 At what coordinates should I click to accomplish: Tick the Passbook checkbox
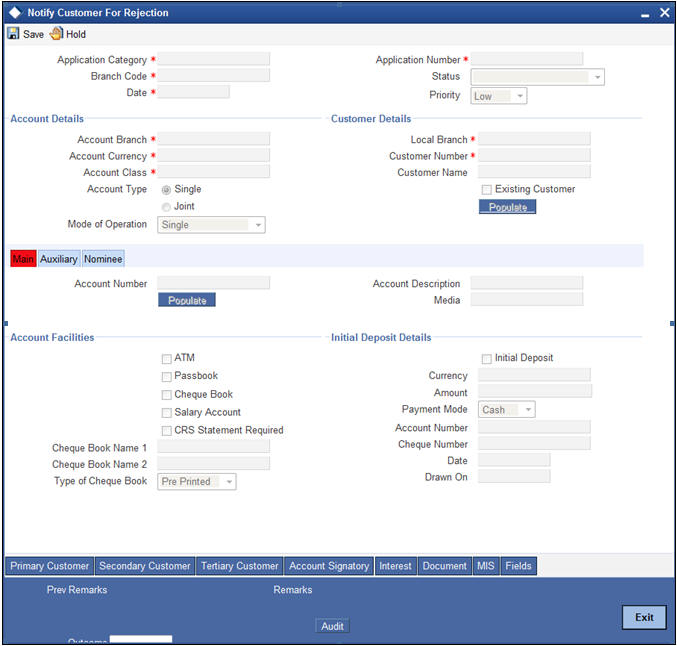click(167, 377)
